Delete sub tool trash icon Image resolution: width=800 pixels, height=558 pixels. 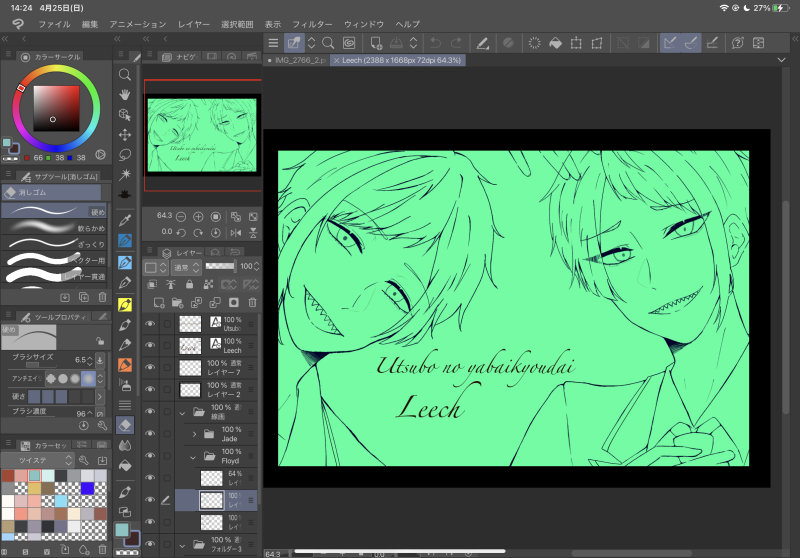tap(102, 297)
